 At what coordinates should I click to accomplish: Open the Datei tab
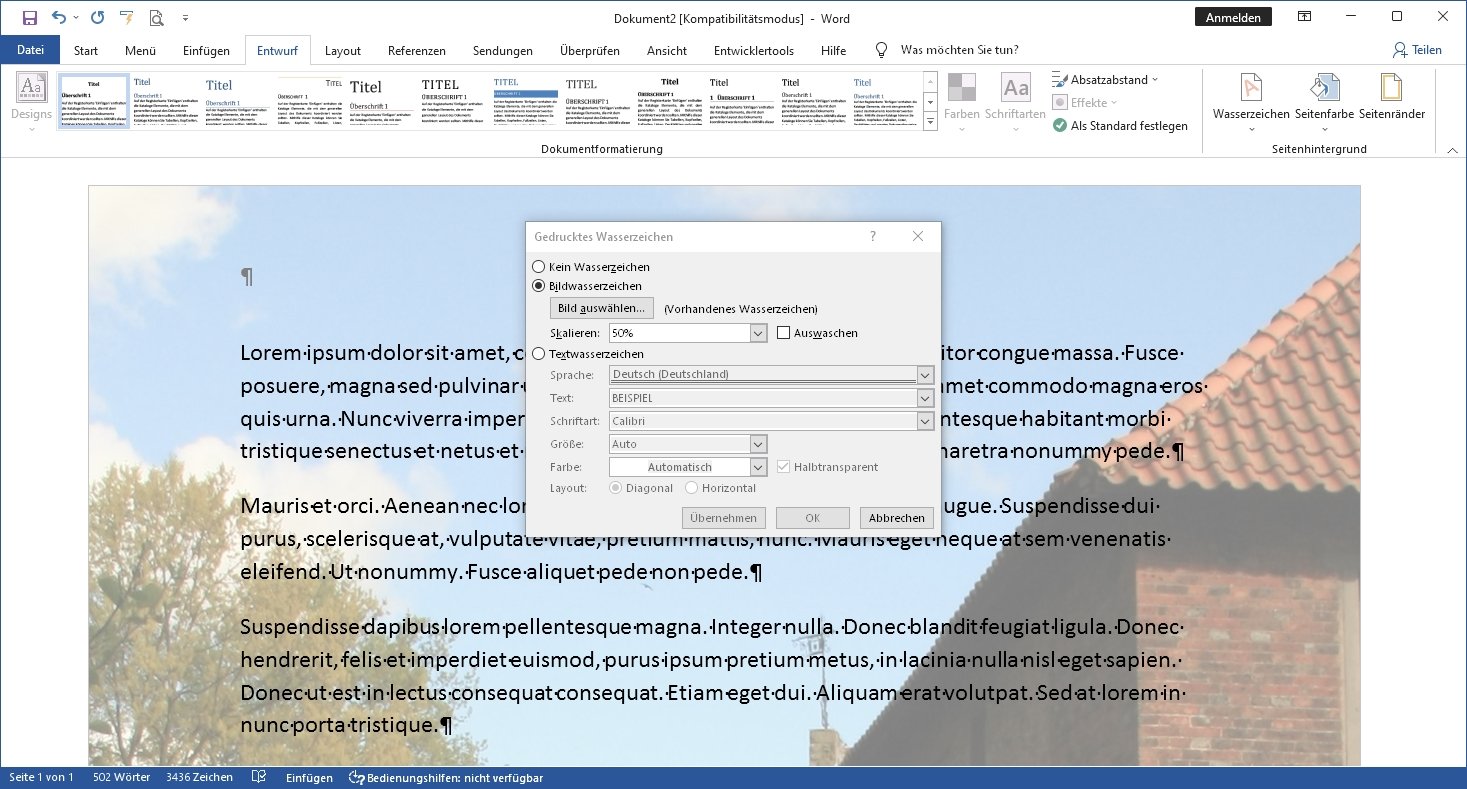(x=31, y=51)
